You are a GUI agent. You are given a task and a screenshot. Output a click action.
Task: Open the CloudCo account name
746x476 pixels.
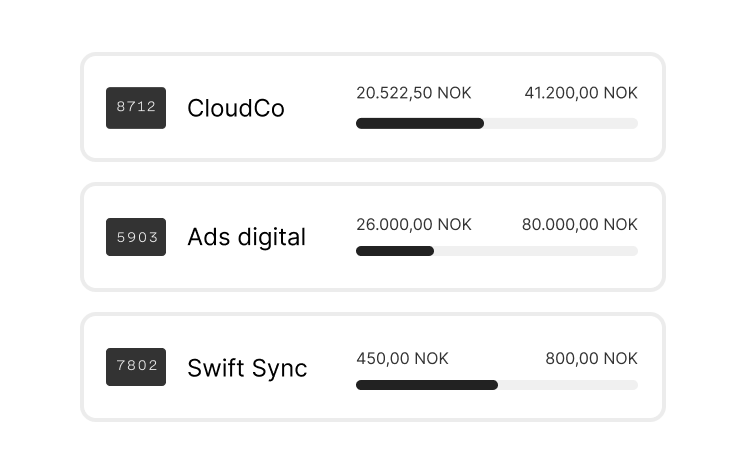236,108
